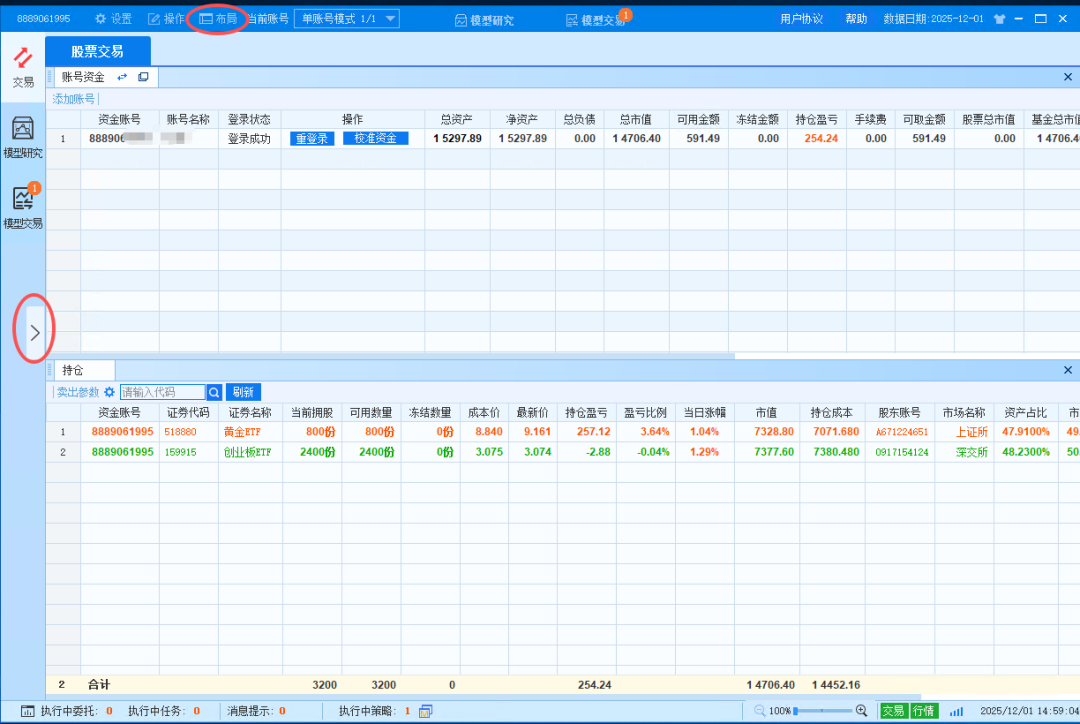The width and height of the screenshot is (1080, 724).
Task: Open the 模型研究 sidebar icon
Action: pyautogui.click(x=22, y=137)
